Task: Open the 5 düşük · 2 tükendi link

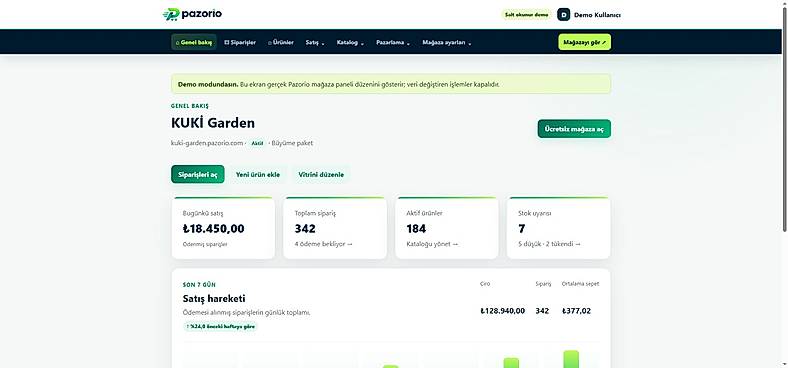Action: point(549,244)
